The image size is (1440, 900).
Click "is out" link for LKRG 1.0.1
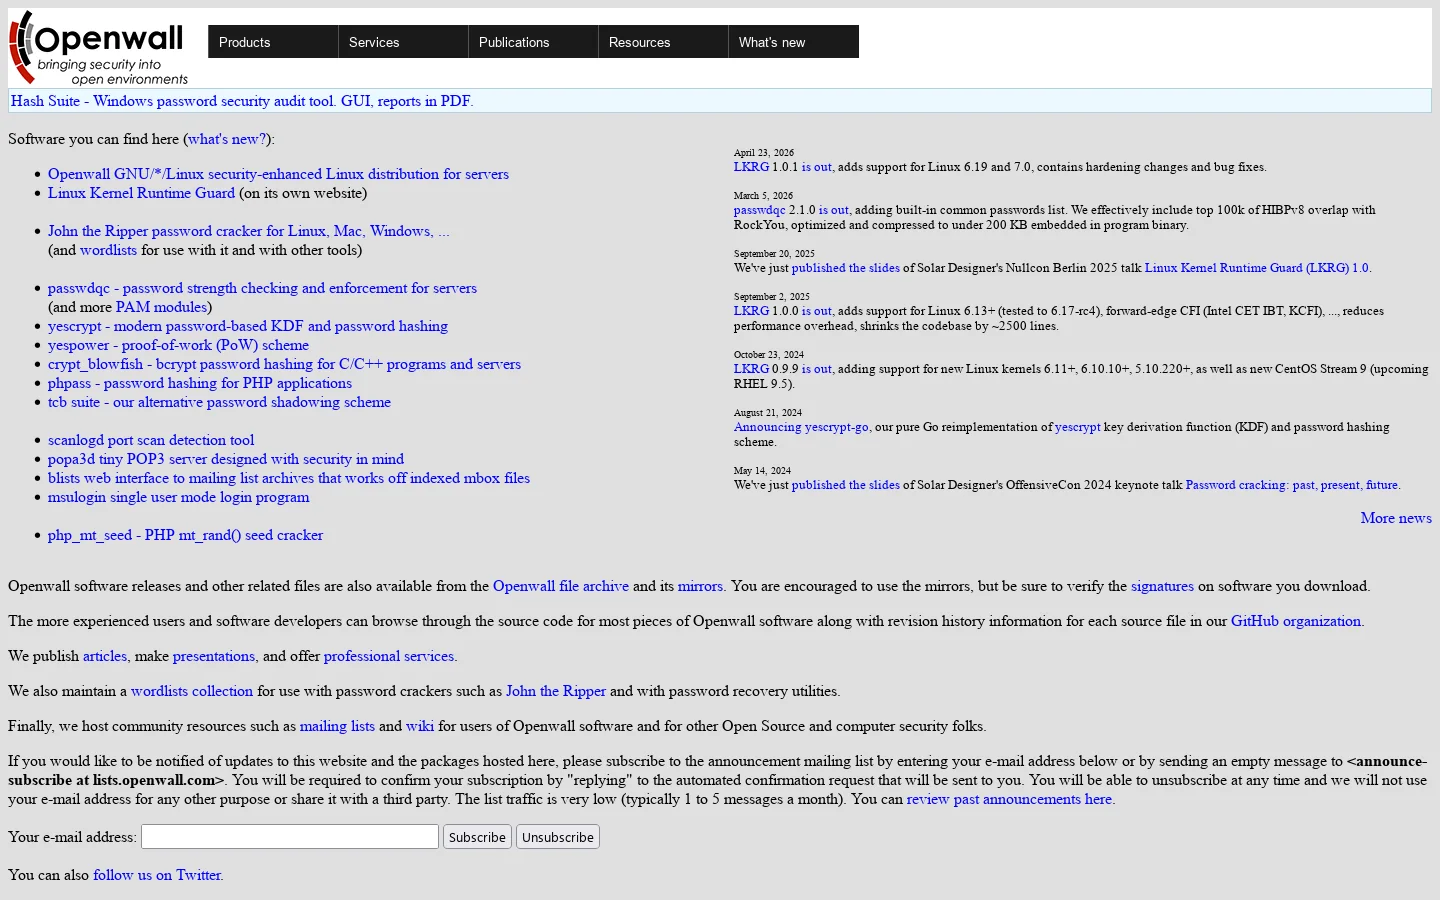pyautogui.click(x=816, y=167)
